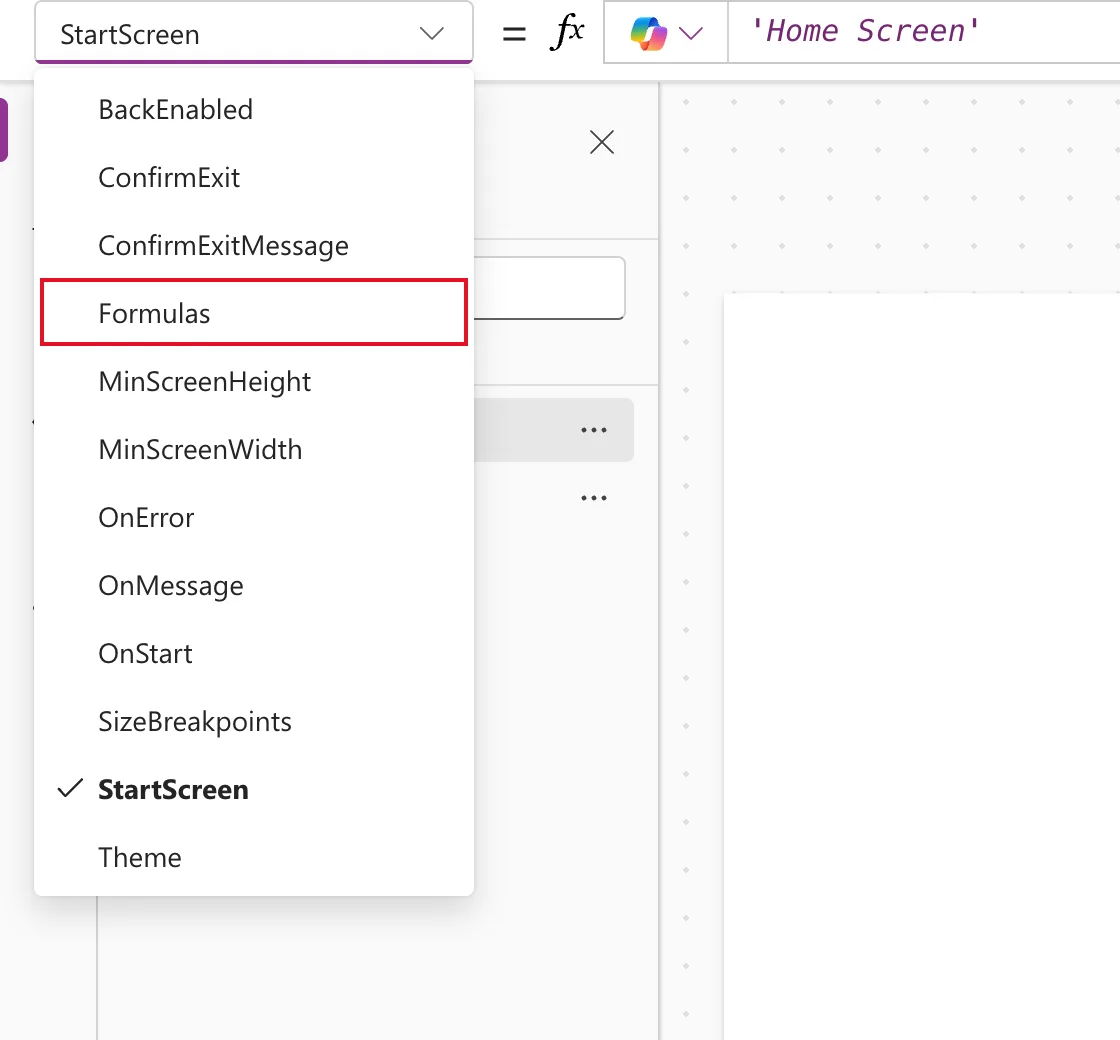The width and height of the screenshot is (1120, 1040).
Task: Select BackEnabled from the property list
Action: coord(254,110)
